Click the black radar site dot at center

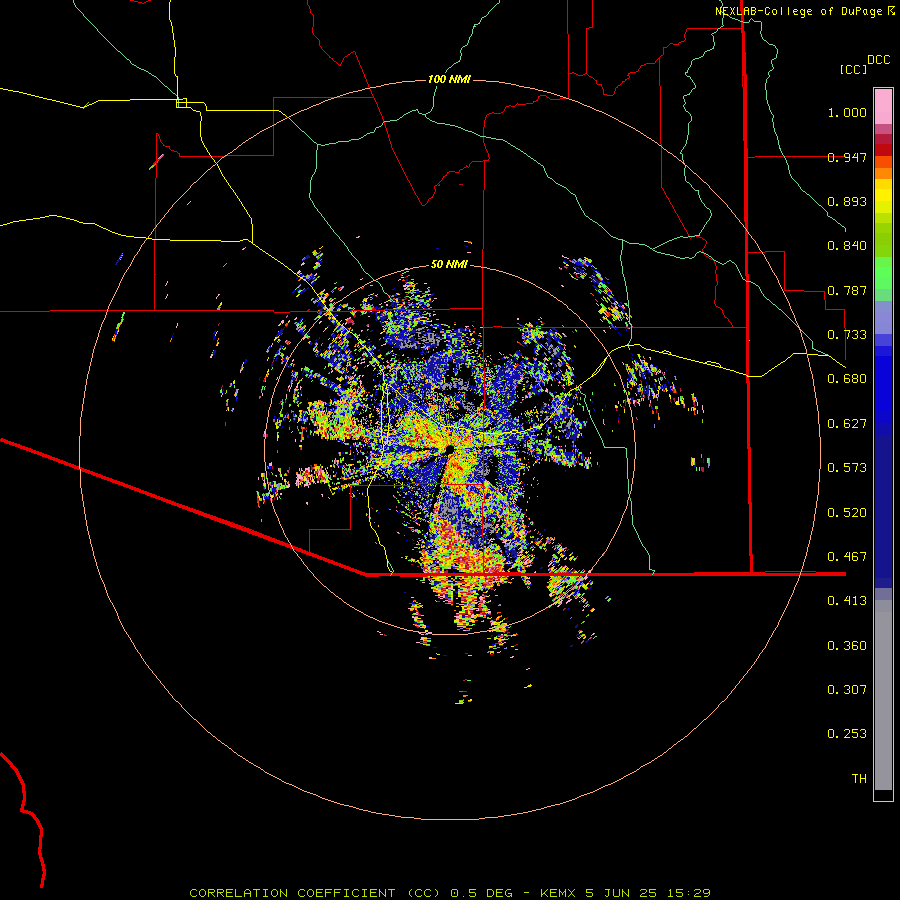pos(449,449)
